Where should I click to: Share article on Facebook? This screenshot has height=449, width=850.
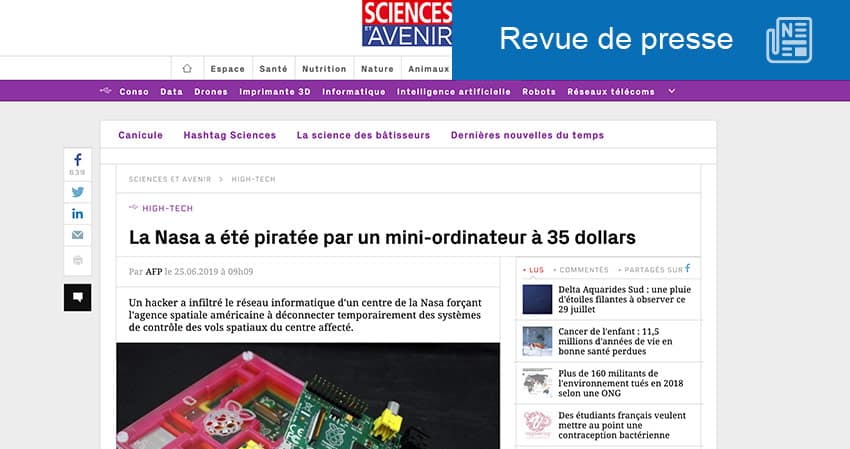(78, 164)
